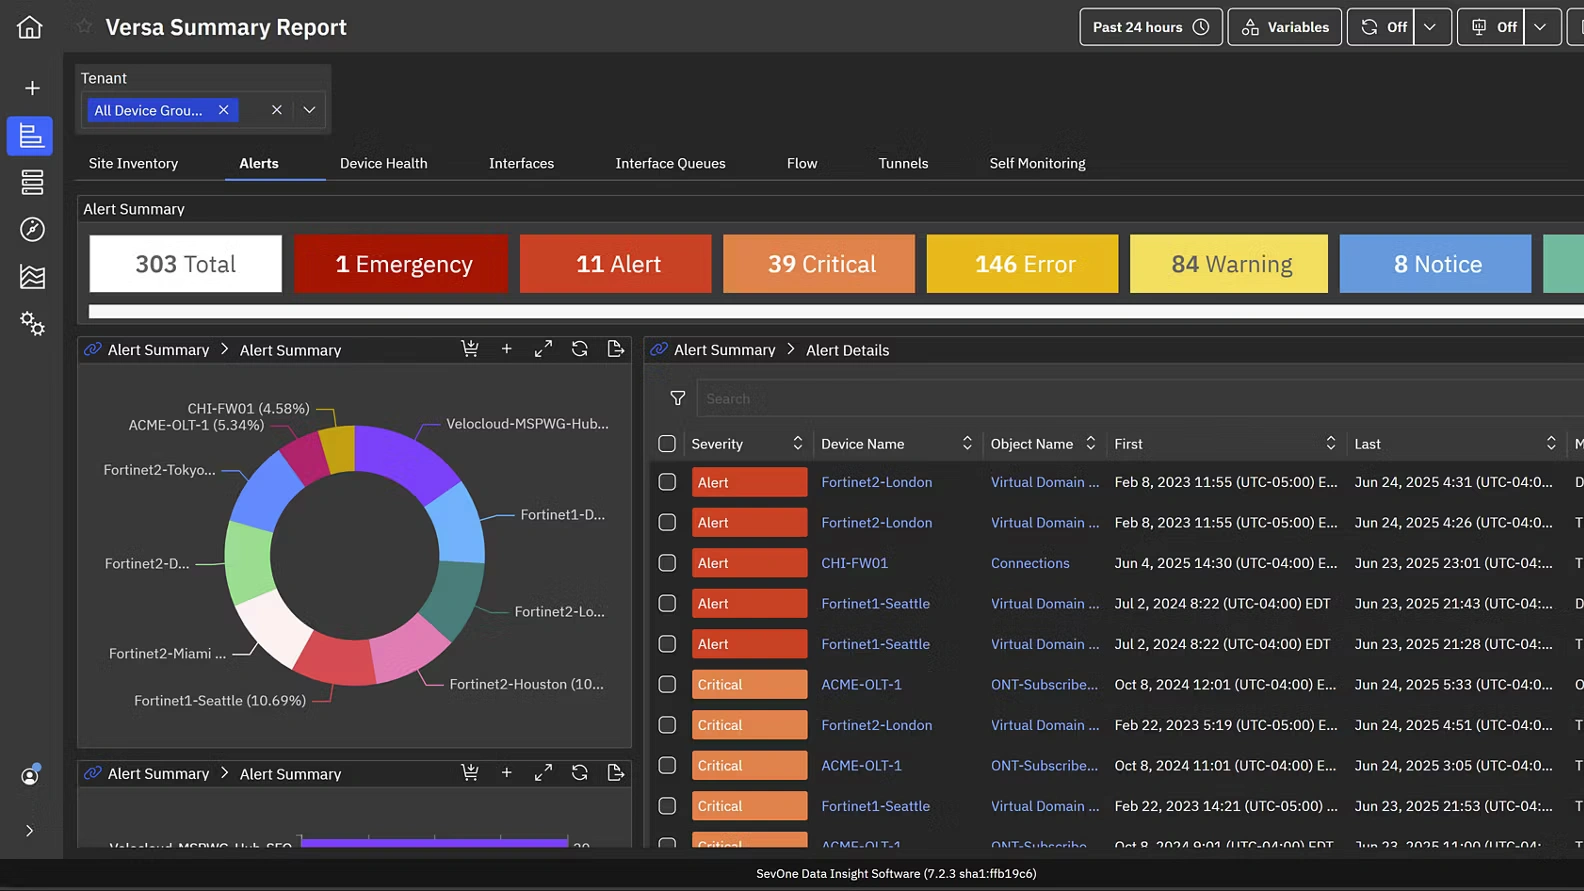Expand the Tenant dropdown chevron
1584x891 pixels.
(309, 110)
